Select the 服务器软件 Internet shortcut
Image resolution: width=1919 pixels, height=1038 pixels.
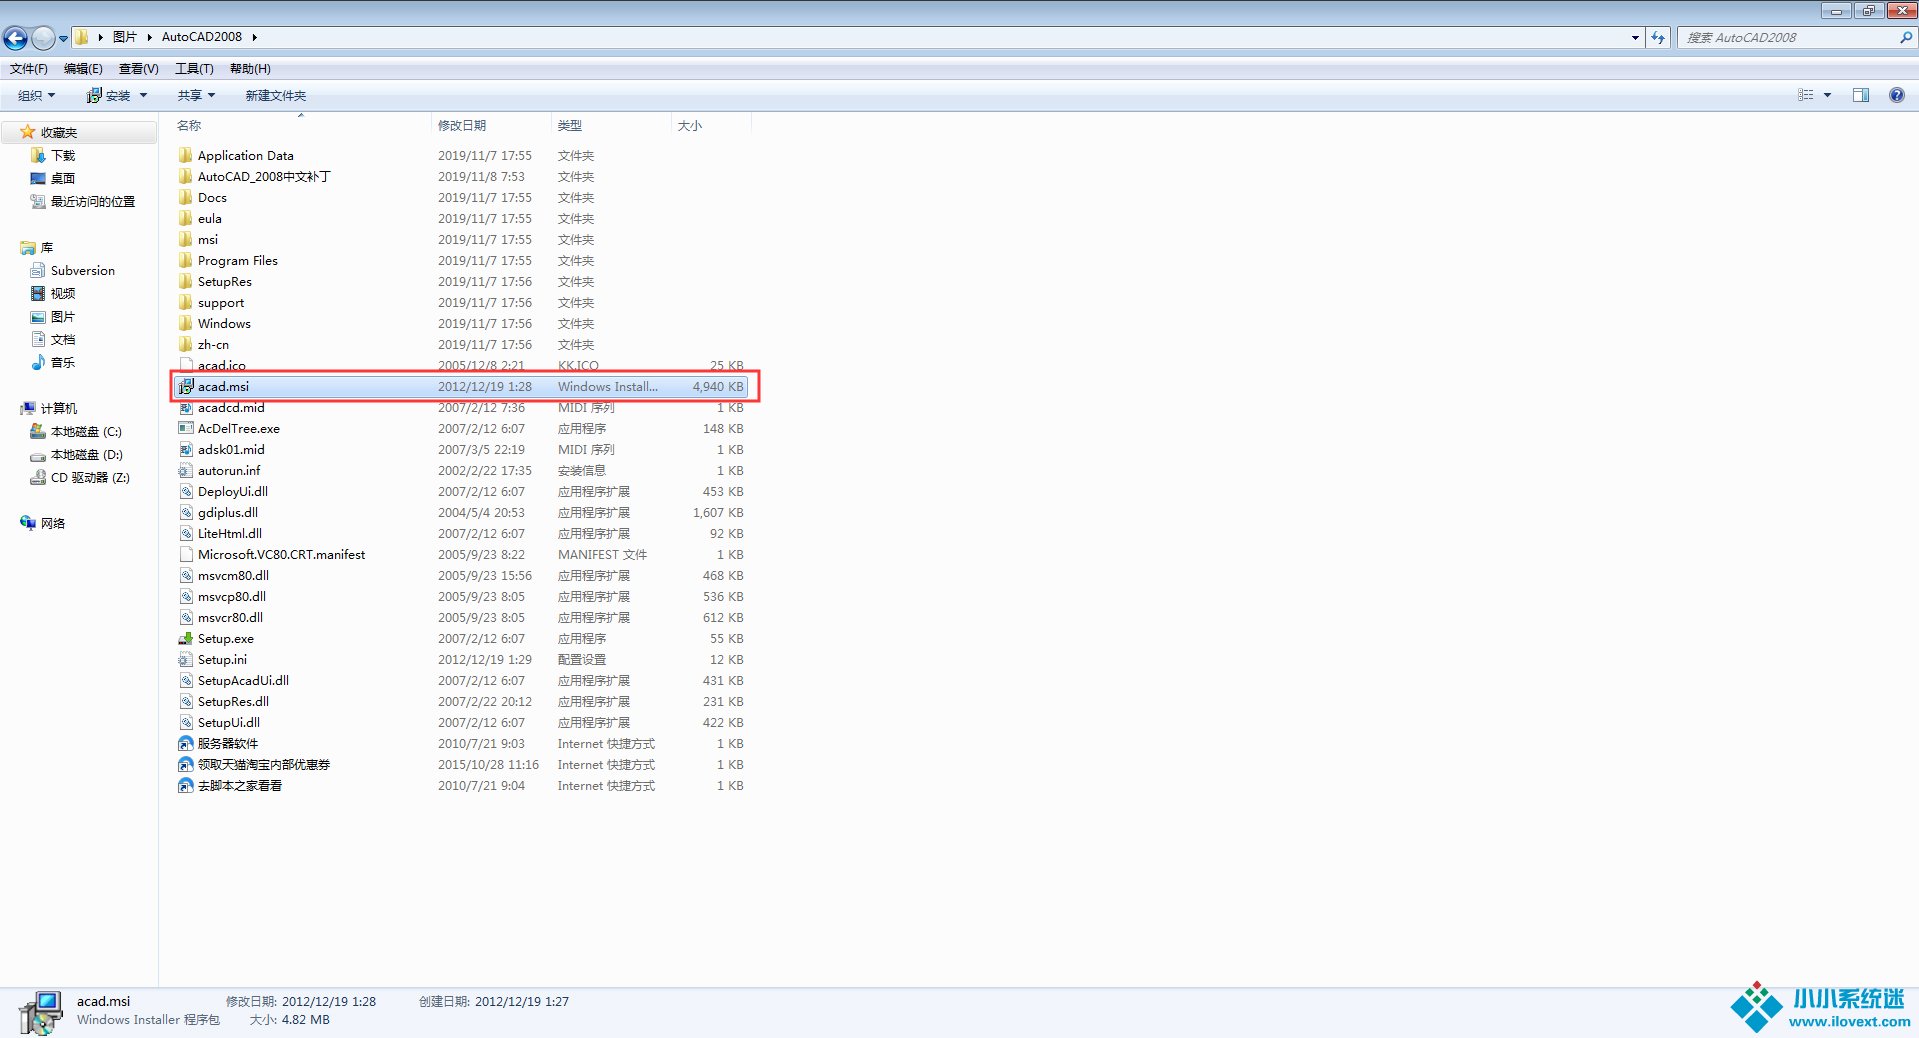(x=227, y=744)
